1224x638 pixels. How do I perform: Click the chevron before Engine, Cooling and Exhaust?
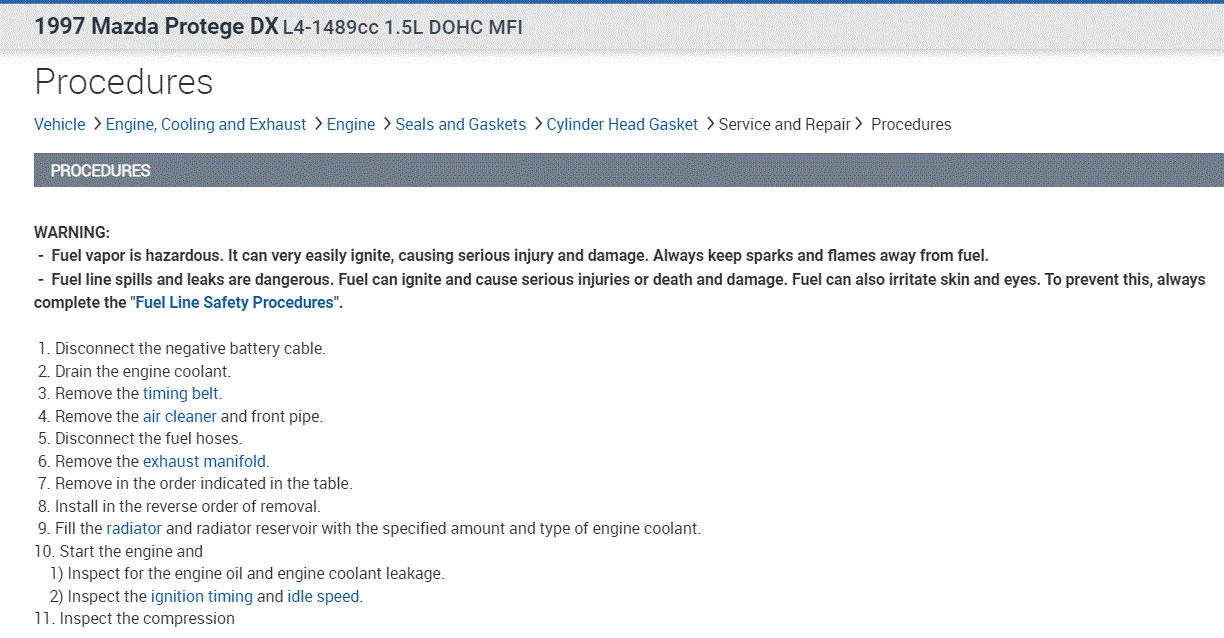pos(97,124)
